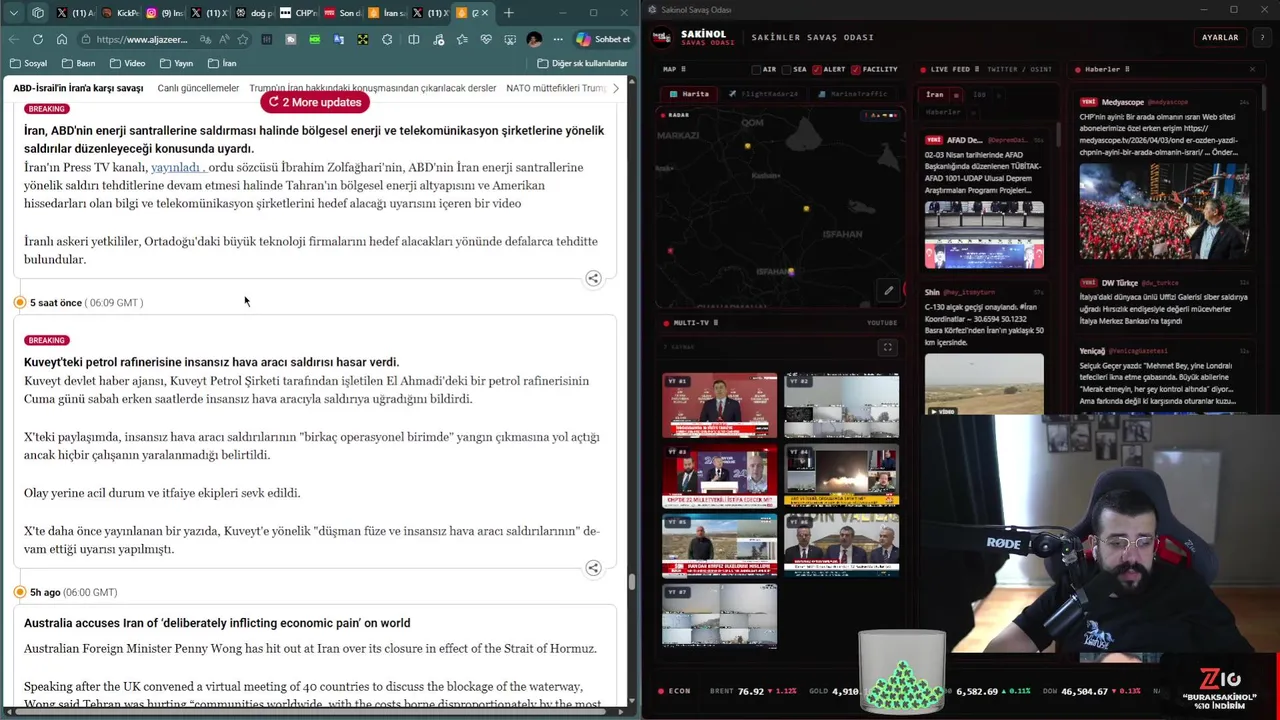Reload the Al Jazeera page
Viewport: 1280px width, 720px height.
(38, 39)
